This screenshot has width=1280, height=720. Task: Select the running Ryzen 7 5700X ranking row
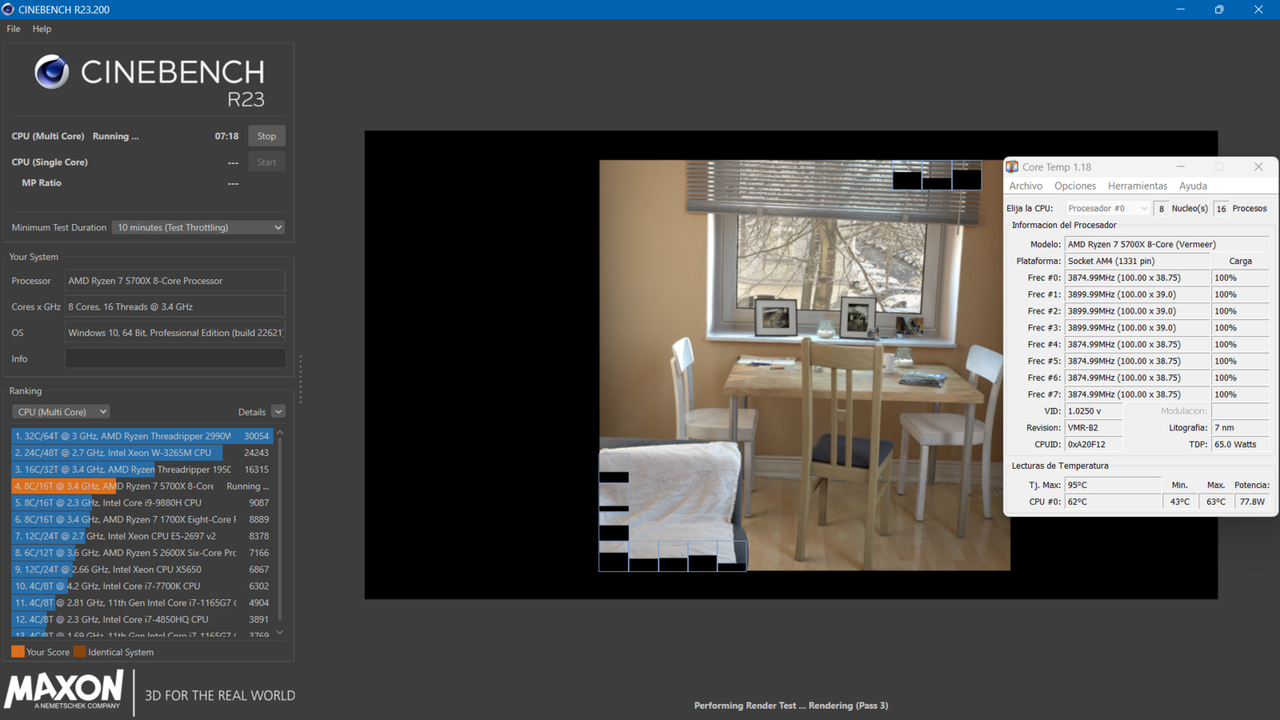141,486
